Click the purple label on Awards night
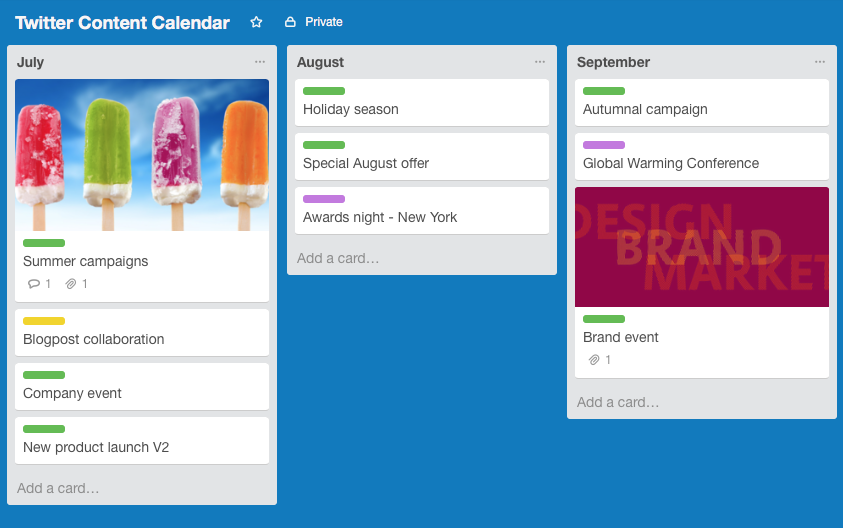Screen dimensions: 843x528 point(324,199)
